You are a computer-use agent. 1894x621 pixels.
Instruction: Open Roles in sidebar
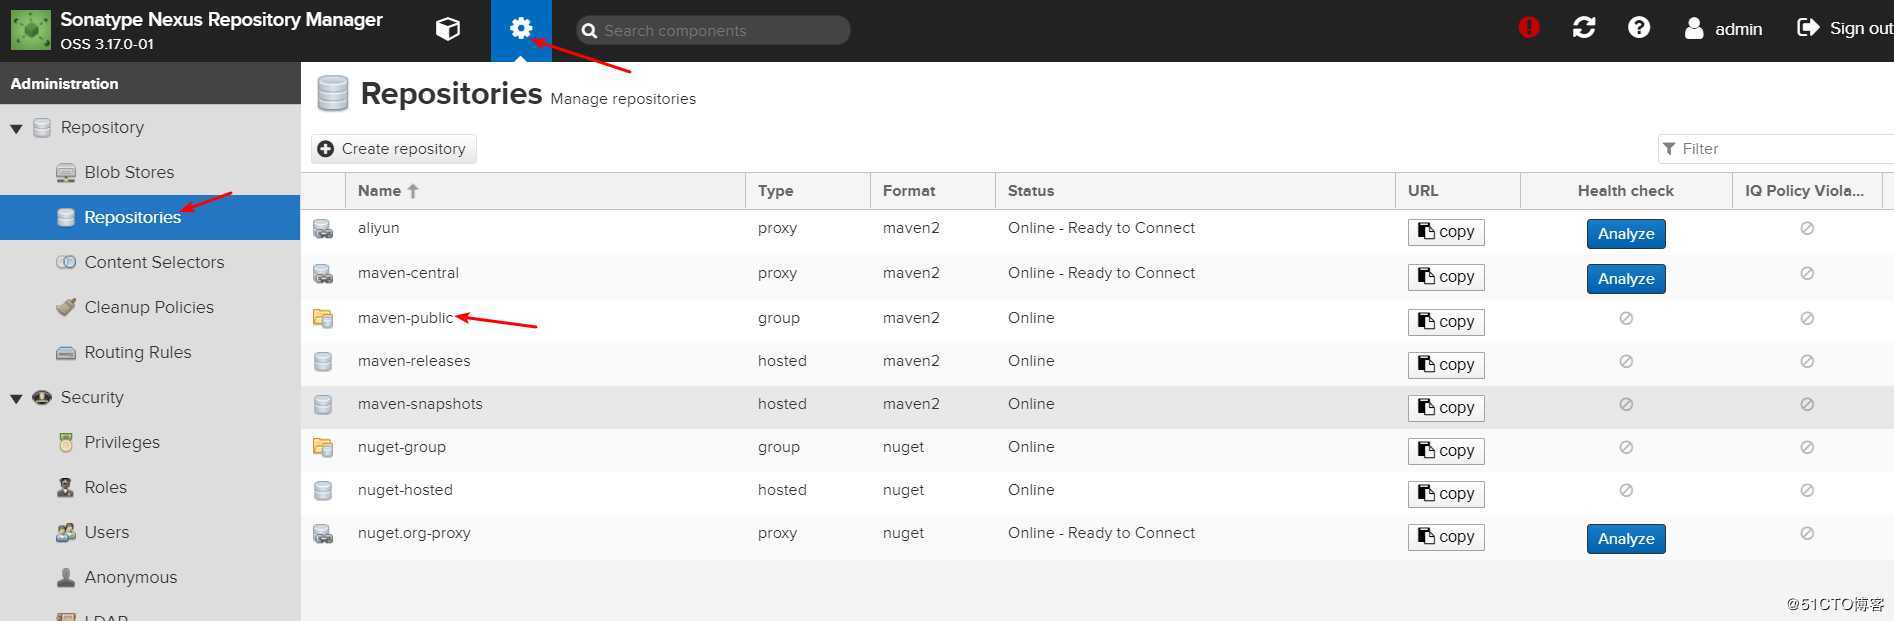[106, 487]
